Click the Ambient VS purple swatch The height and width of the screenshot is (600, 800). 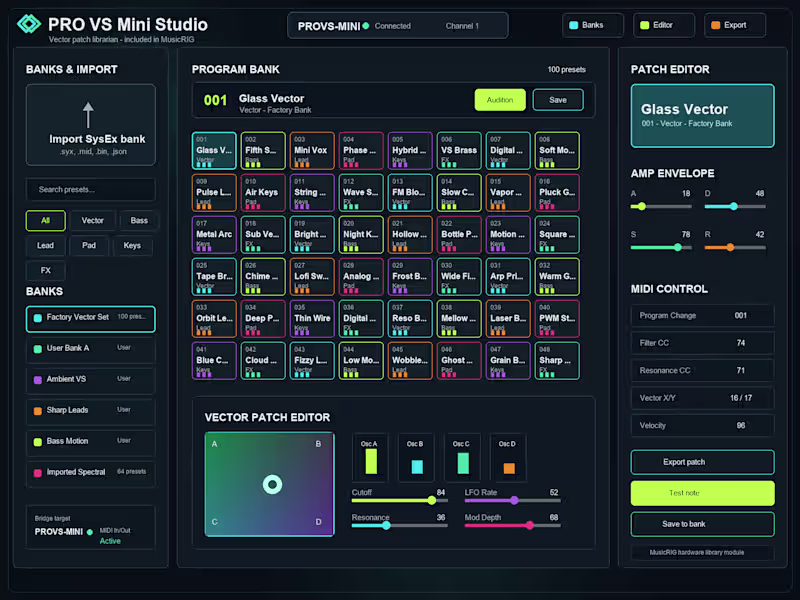click(x=38, y=380)
